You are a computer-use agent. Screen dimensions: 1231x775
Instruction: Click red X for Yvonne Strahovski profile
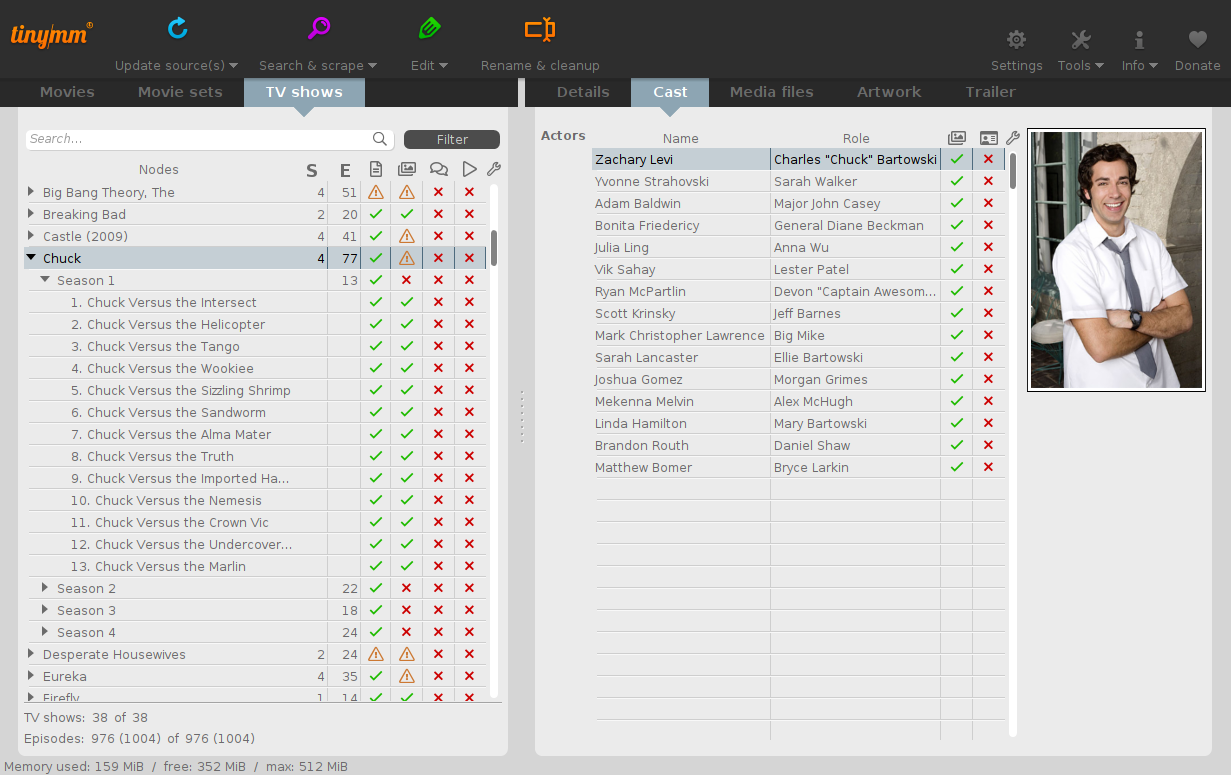tap(989, 181)
